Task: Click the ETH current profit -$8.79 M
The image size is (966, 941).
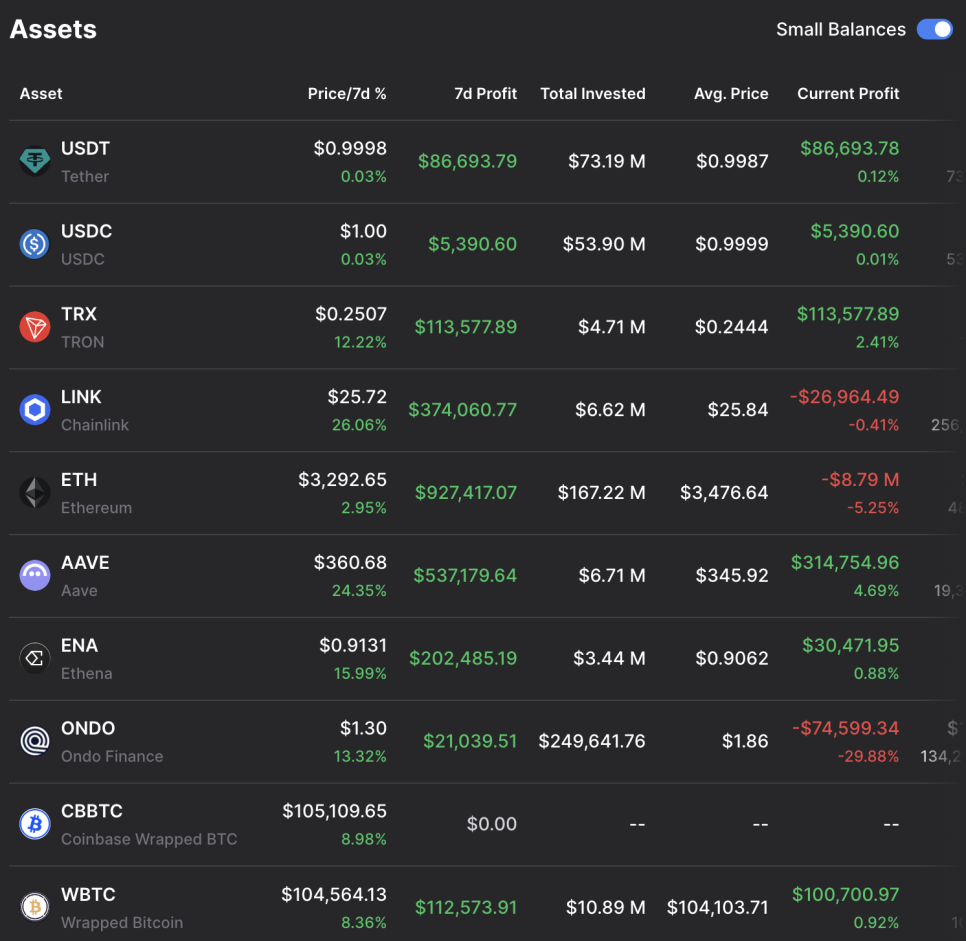Action: point(860,479)
